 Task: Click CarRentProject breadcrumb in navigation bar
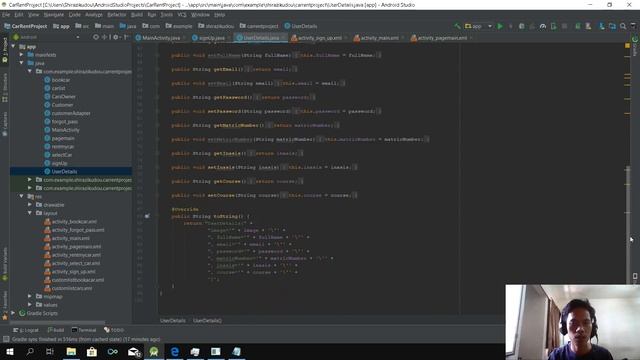(26, 26)
